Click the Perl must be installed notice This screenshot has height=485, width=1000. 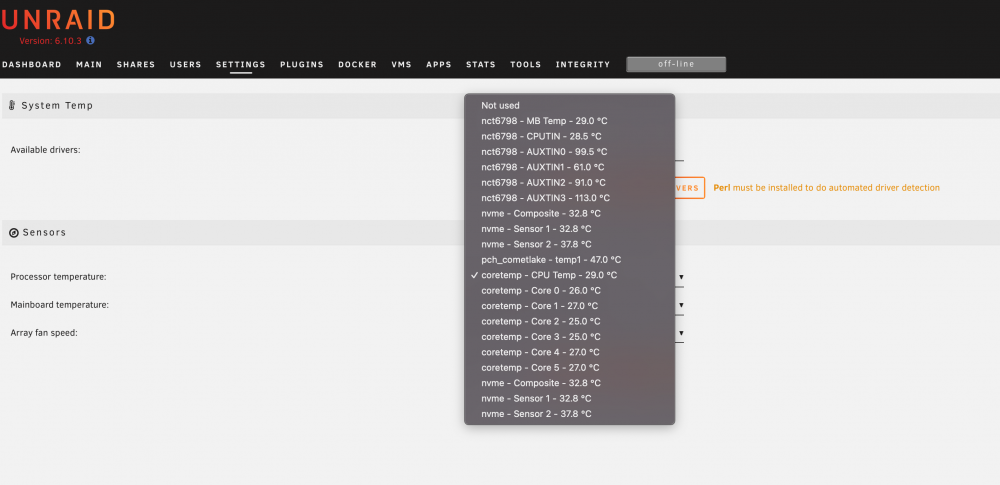point(827,188)
